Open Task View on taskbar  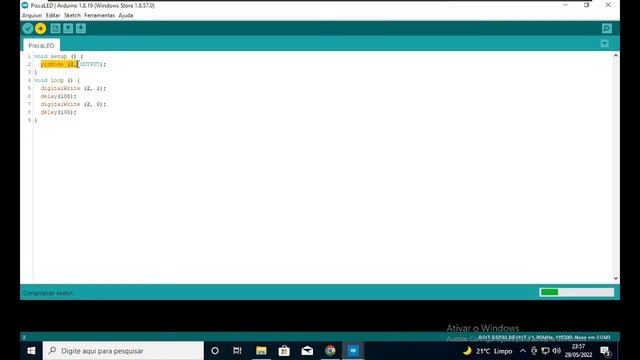pyautogui.click(x=237, y=351)
